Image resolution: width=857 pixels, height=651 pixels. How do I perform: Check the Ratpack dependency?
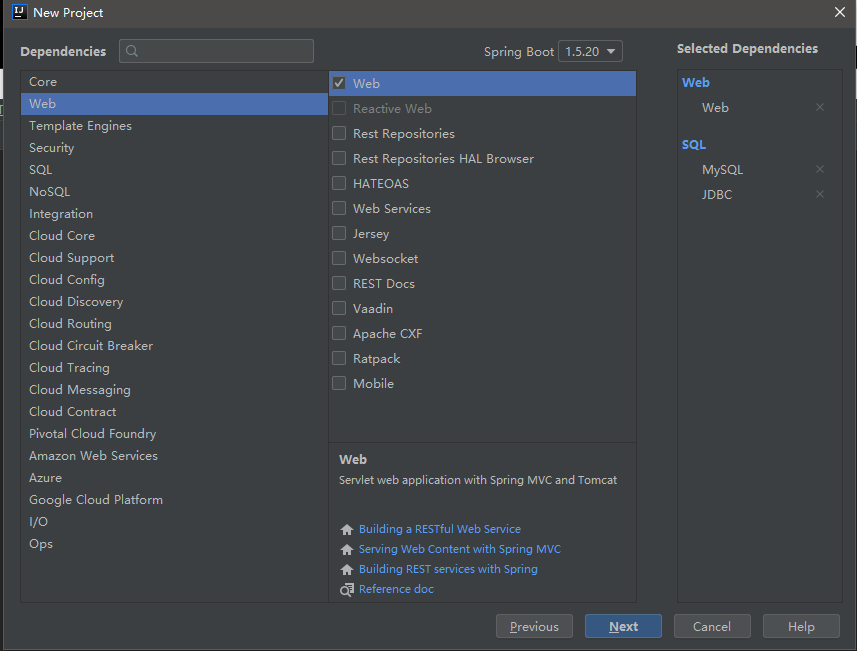339,358
